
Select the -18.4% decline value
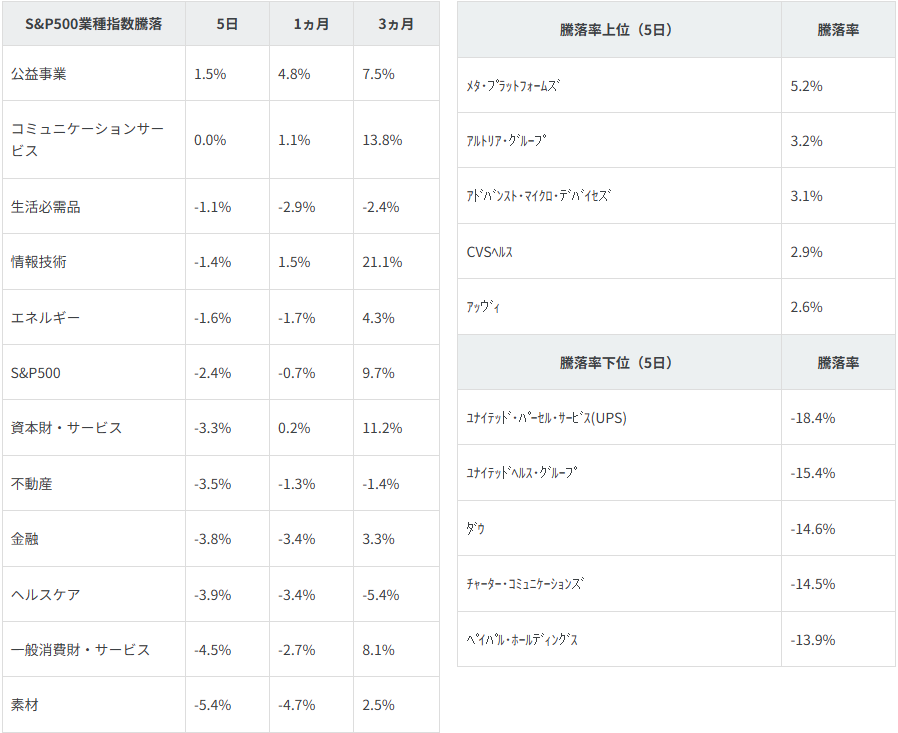pos(812,418)
